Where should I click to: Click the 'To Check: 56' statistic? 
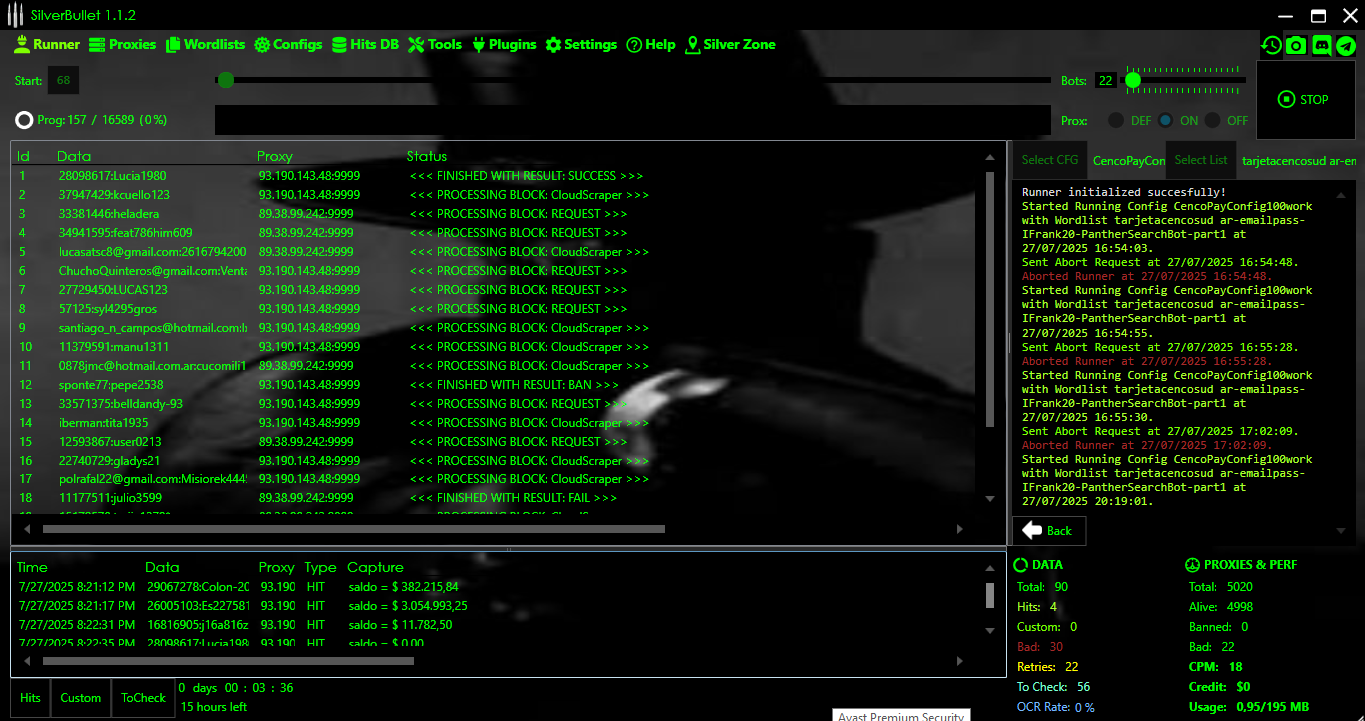(x=1053, y=687)
